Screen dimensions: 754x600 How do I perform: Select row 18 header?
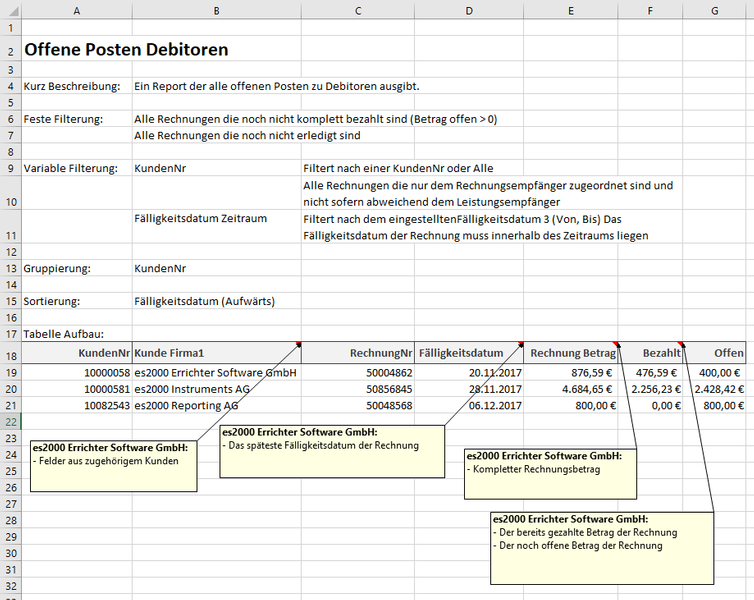tap(11, 353)
